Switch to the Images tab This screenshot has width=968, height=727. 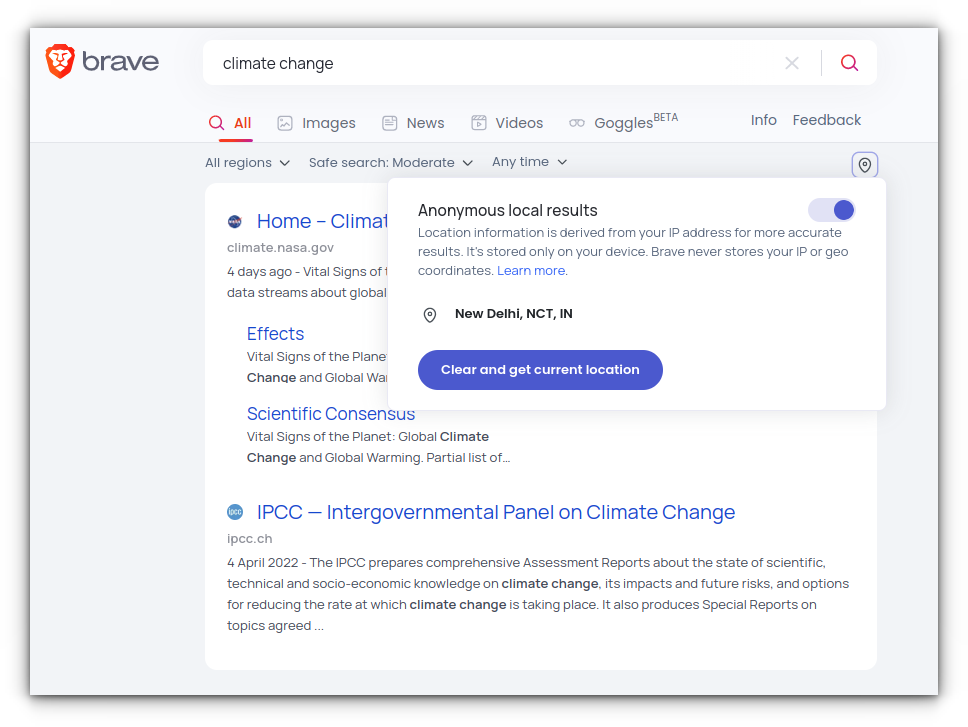point(317,123)
